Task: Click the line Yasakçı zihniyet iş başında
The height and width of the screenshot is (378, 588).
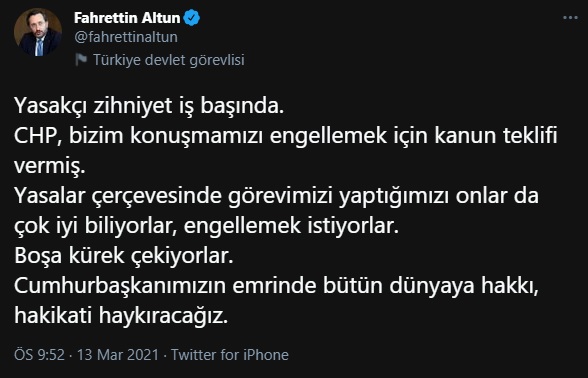Action: (149, 106)
